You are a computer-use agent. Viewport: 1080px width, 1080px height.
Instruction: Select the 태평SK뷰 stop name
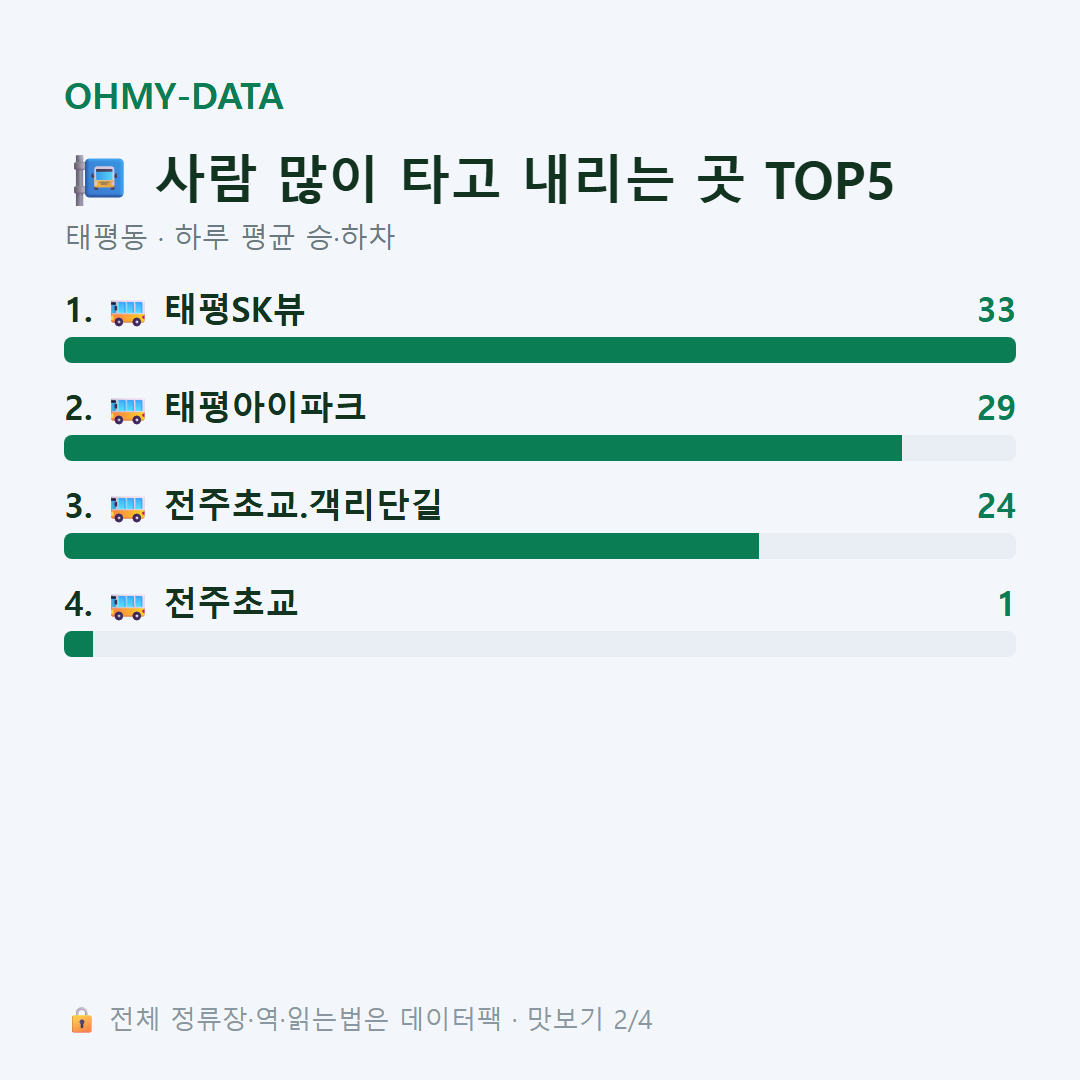coord(234,309)
